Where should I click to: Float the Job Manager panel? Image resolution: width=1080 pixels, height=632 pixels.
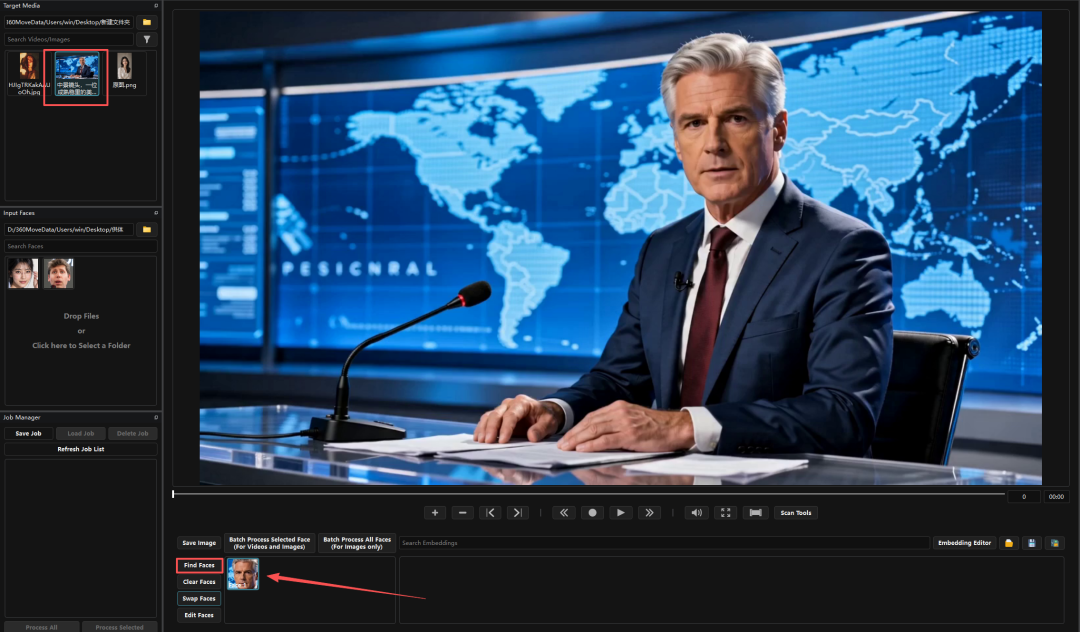[156, 417]
